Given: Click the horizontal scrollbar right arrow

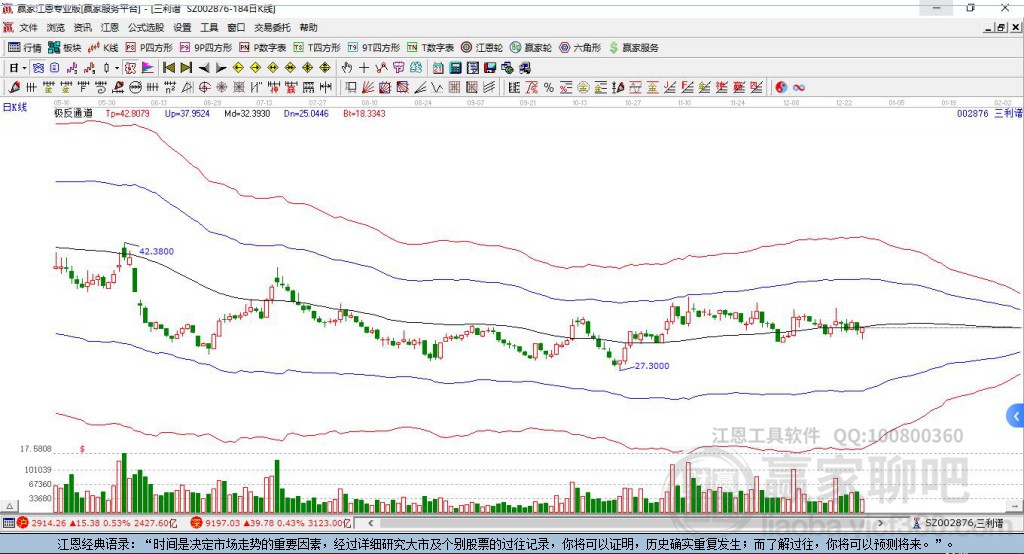Looking at the screenshot, I should pyautogui.click(x=880, y=523).
